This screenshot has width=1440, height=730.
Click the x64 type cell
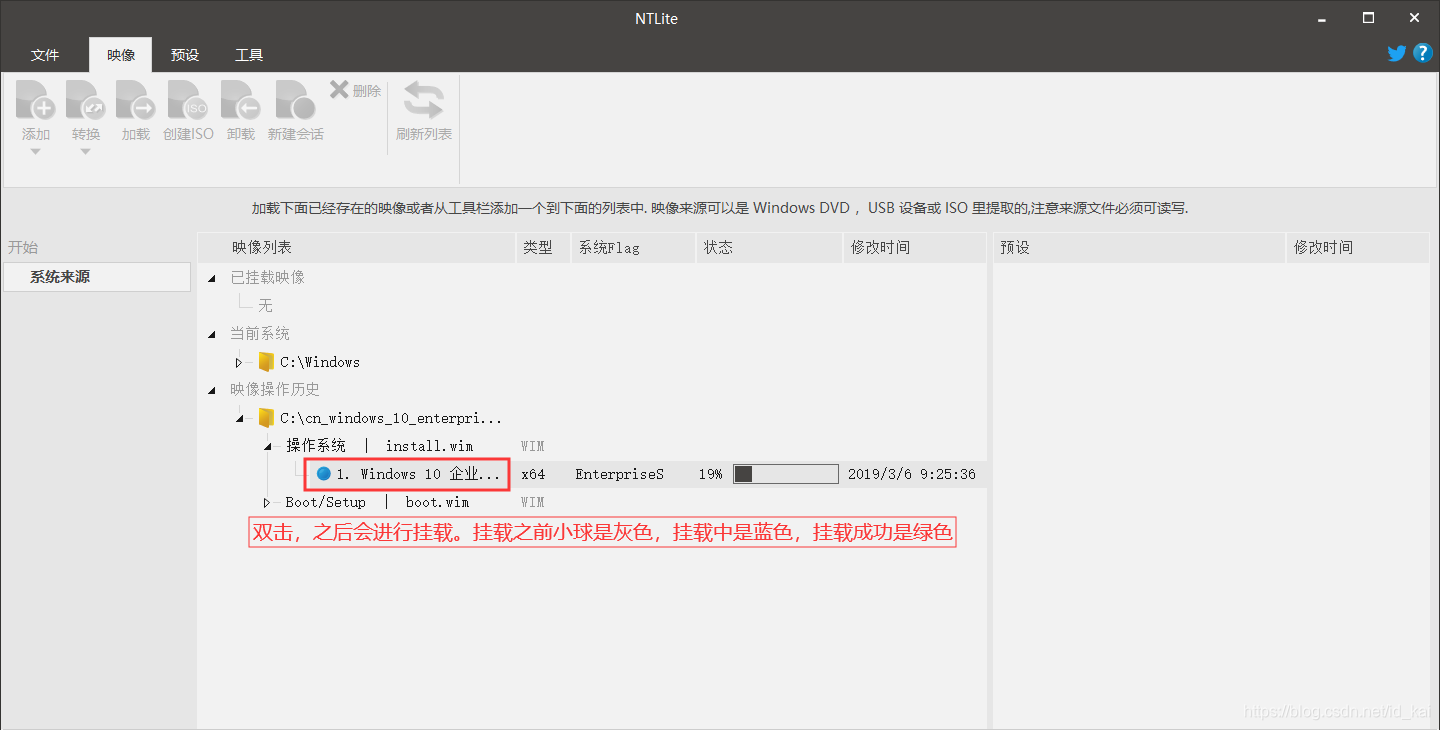pyautogui.click(x=533, y=474)
